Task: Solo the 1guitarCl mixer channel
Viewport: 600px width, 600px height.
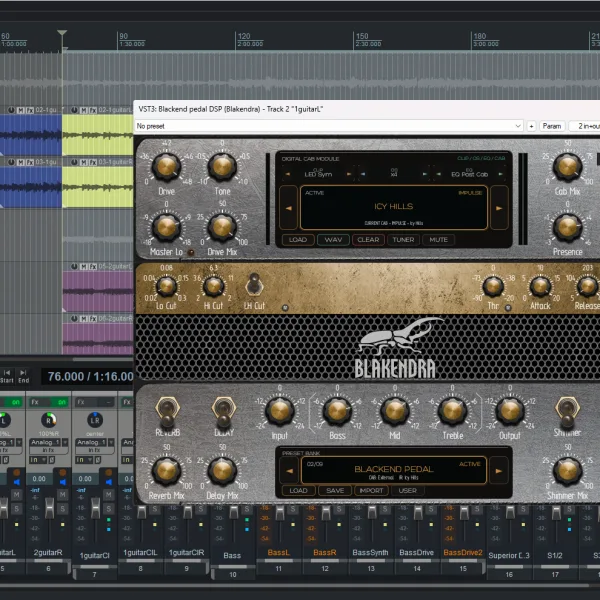Action: click(x=108, y=509)
